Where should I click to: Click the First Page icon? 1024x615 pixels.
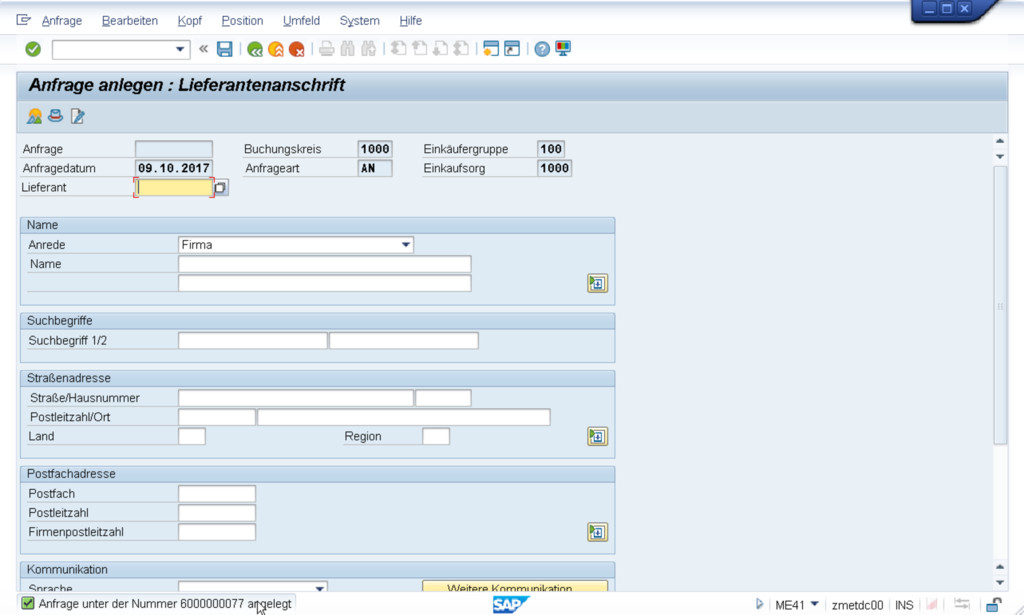(x=398, y=49)
